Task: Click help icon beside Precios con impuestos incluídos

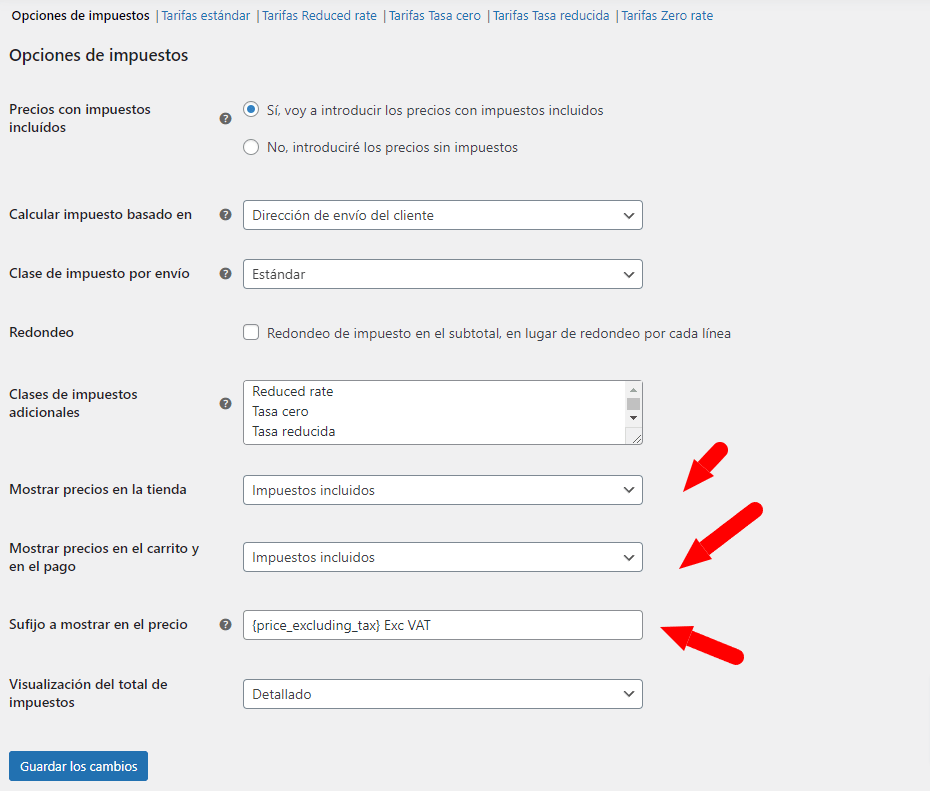Action: click(x=225, y=119)
